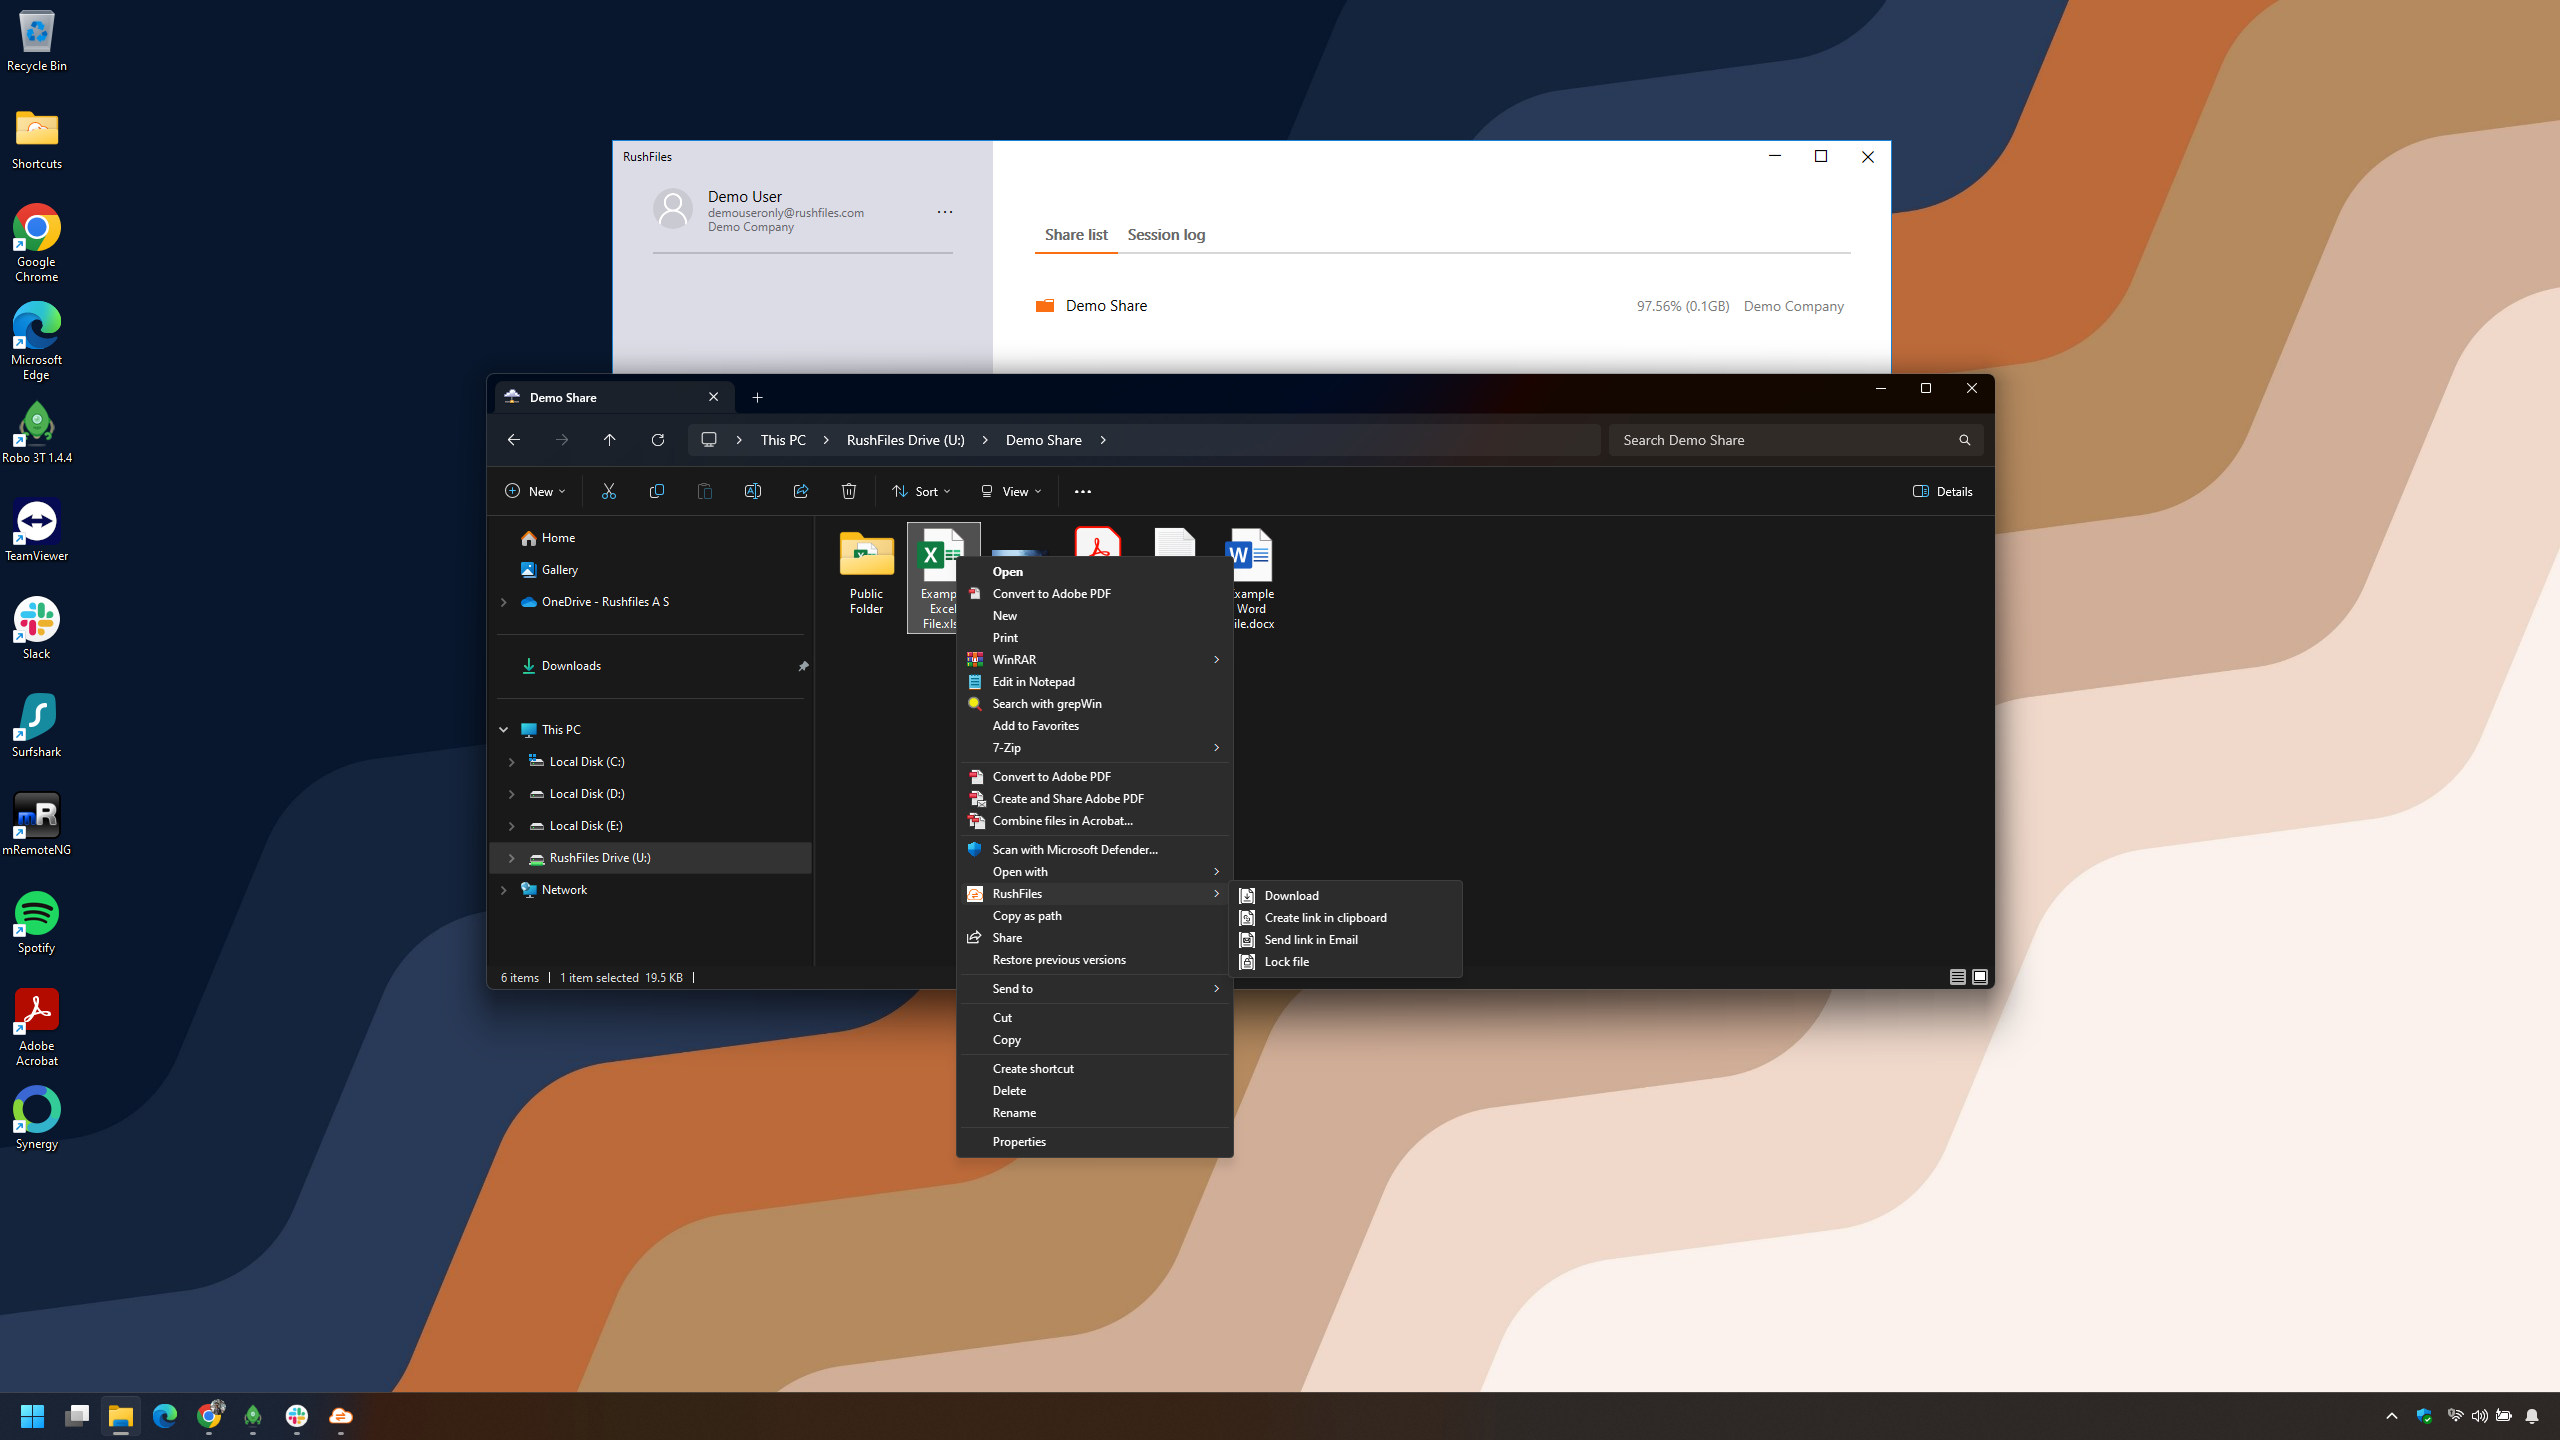Click Create link in clipboard

1325,918
